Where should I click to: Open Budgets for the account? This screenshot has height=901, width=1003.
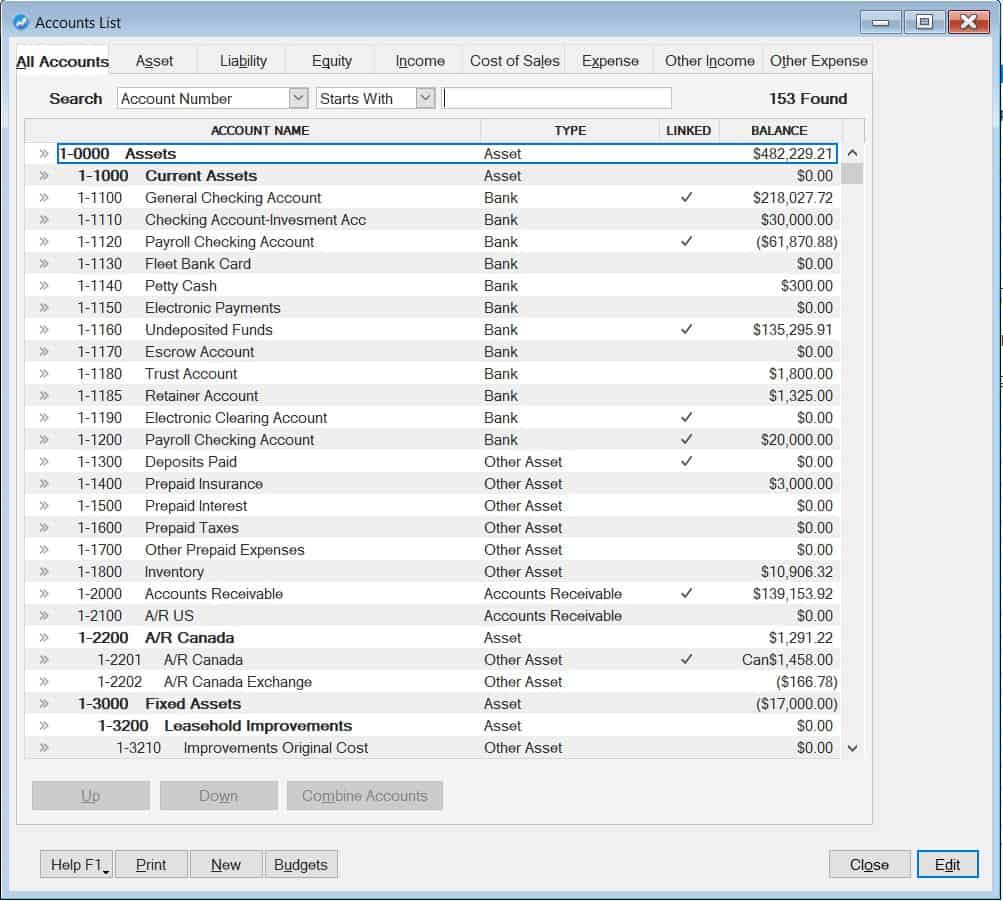(301, 865)
